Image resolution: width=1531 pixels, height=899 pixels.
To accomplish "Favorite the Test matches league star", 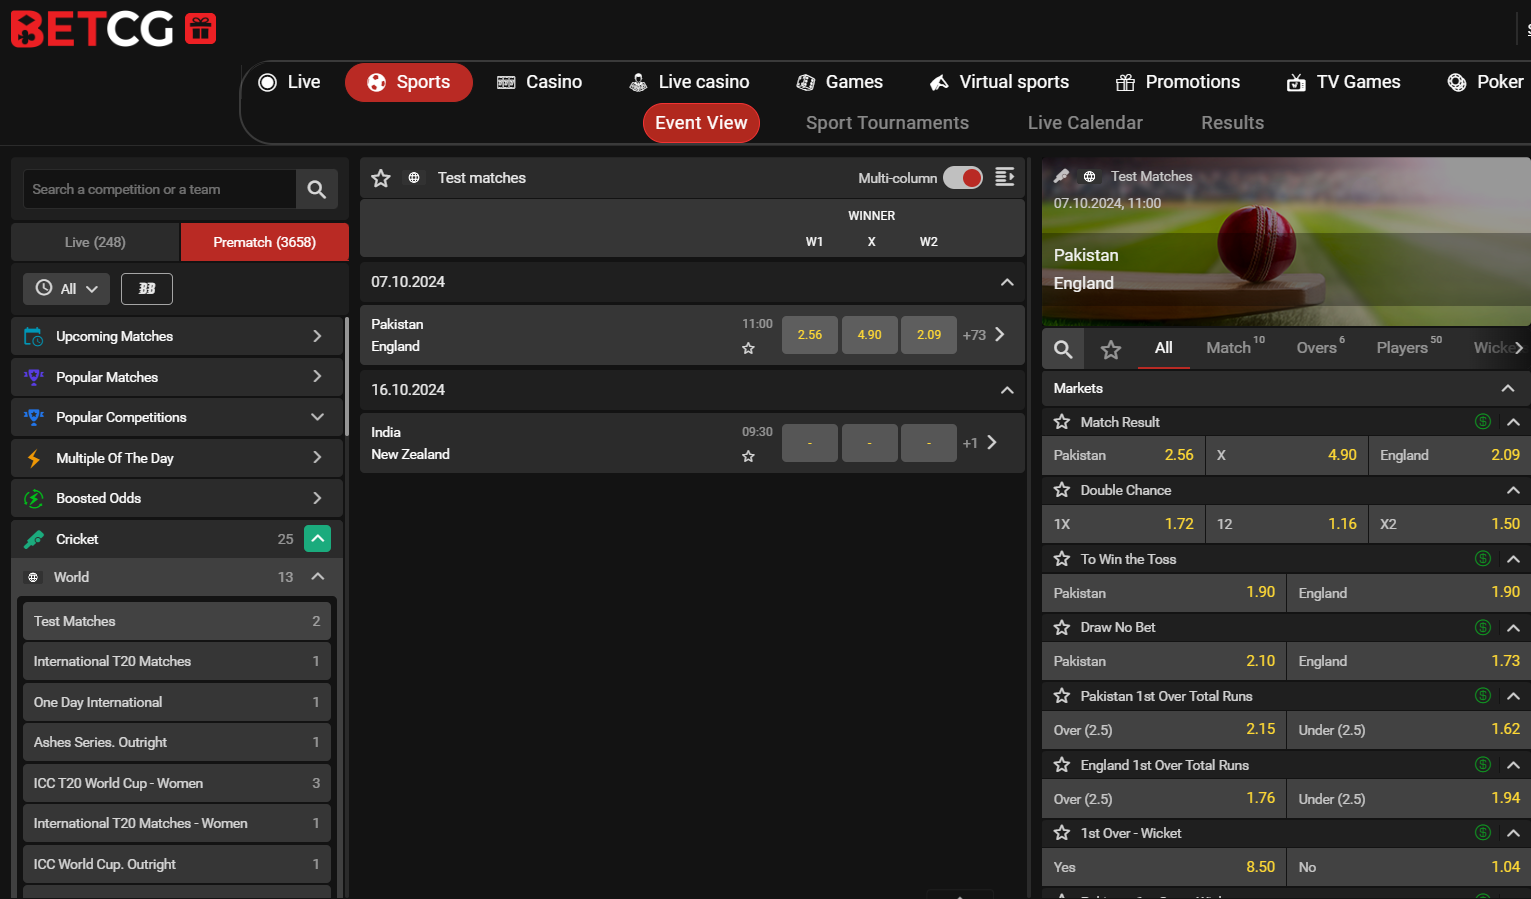I will coord(381,178).
